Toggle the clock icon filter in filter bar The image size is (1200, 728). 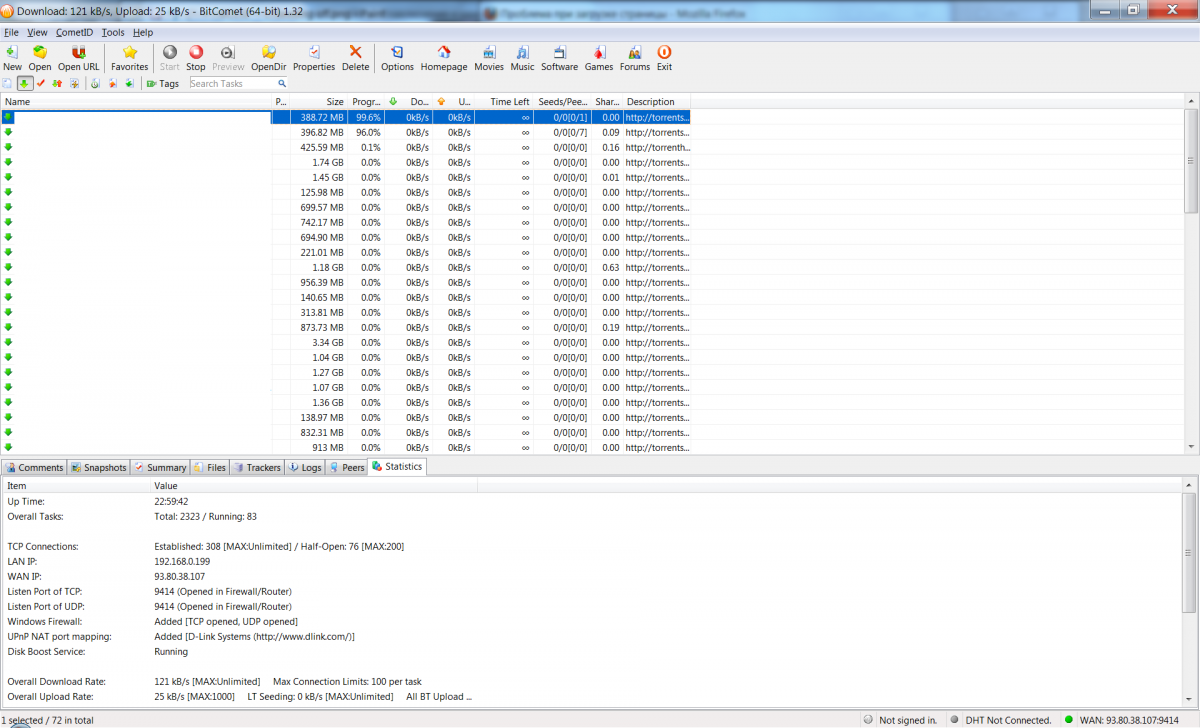(x=95, y=84)
